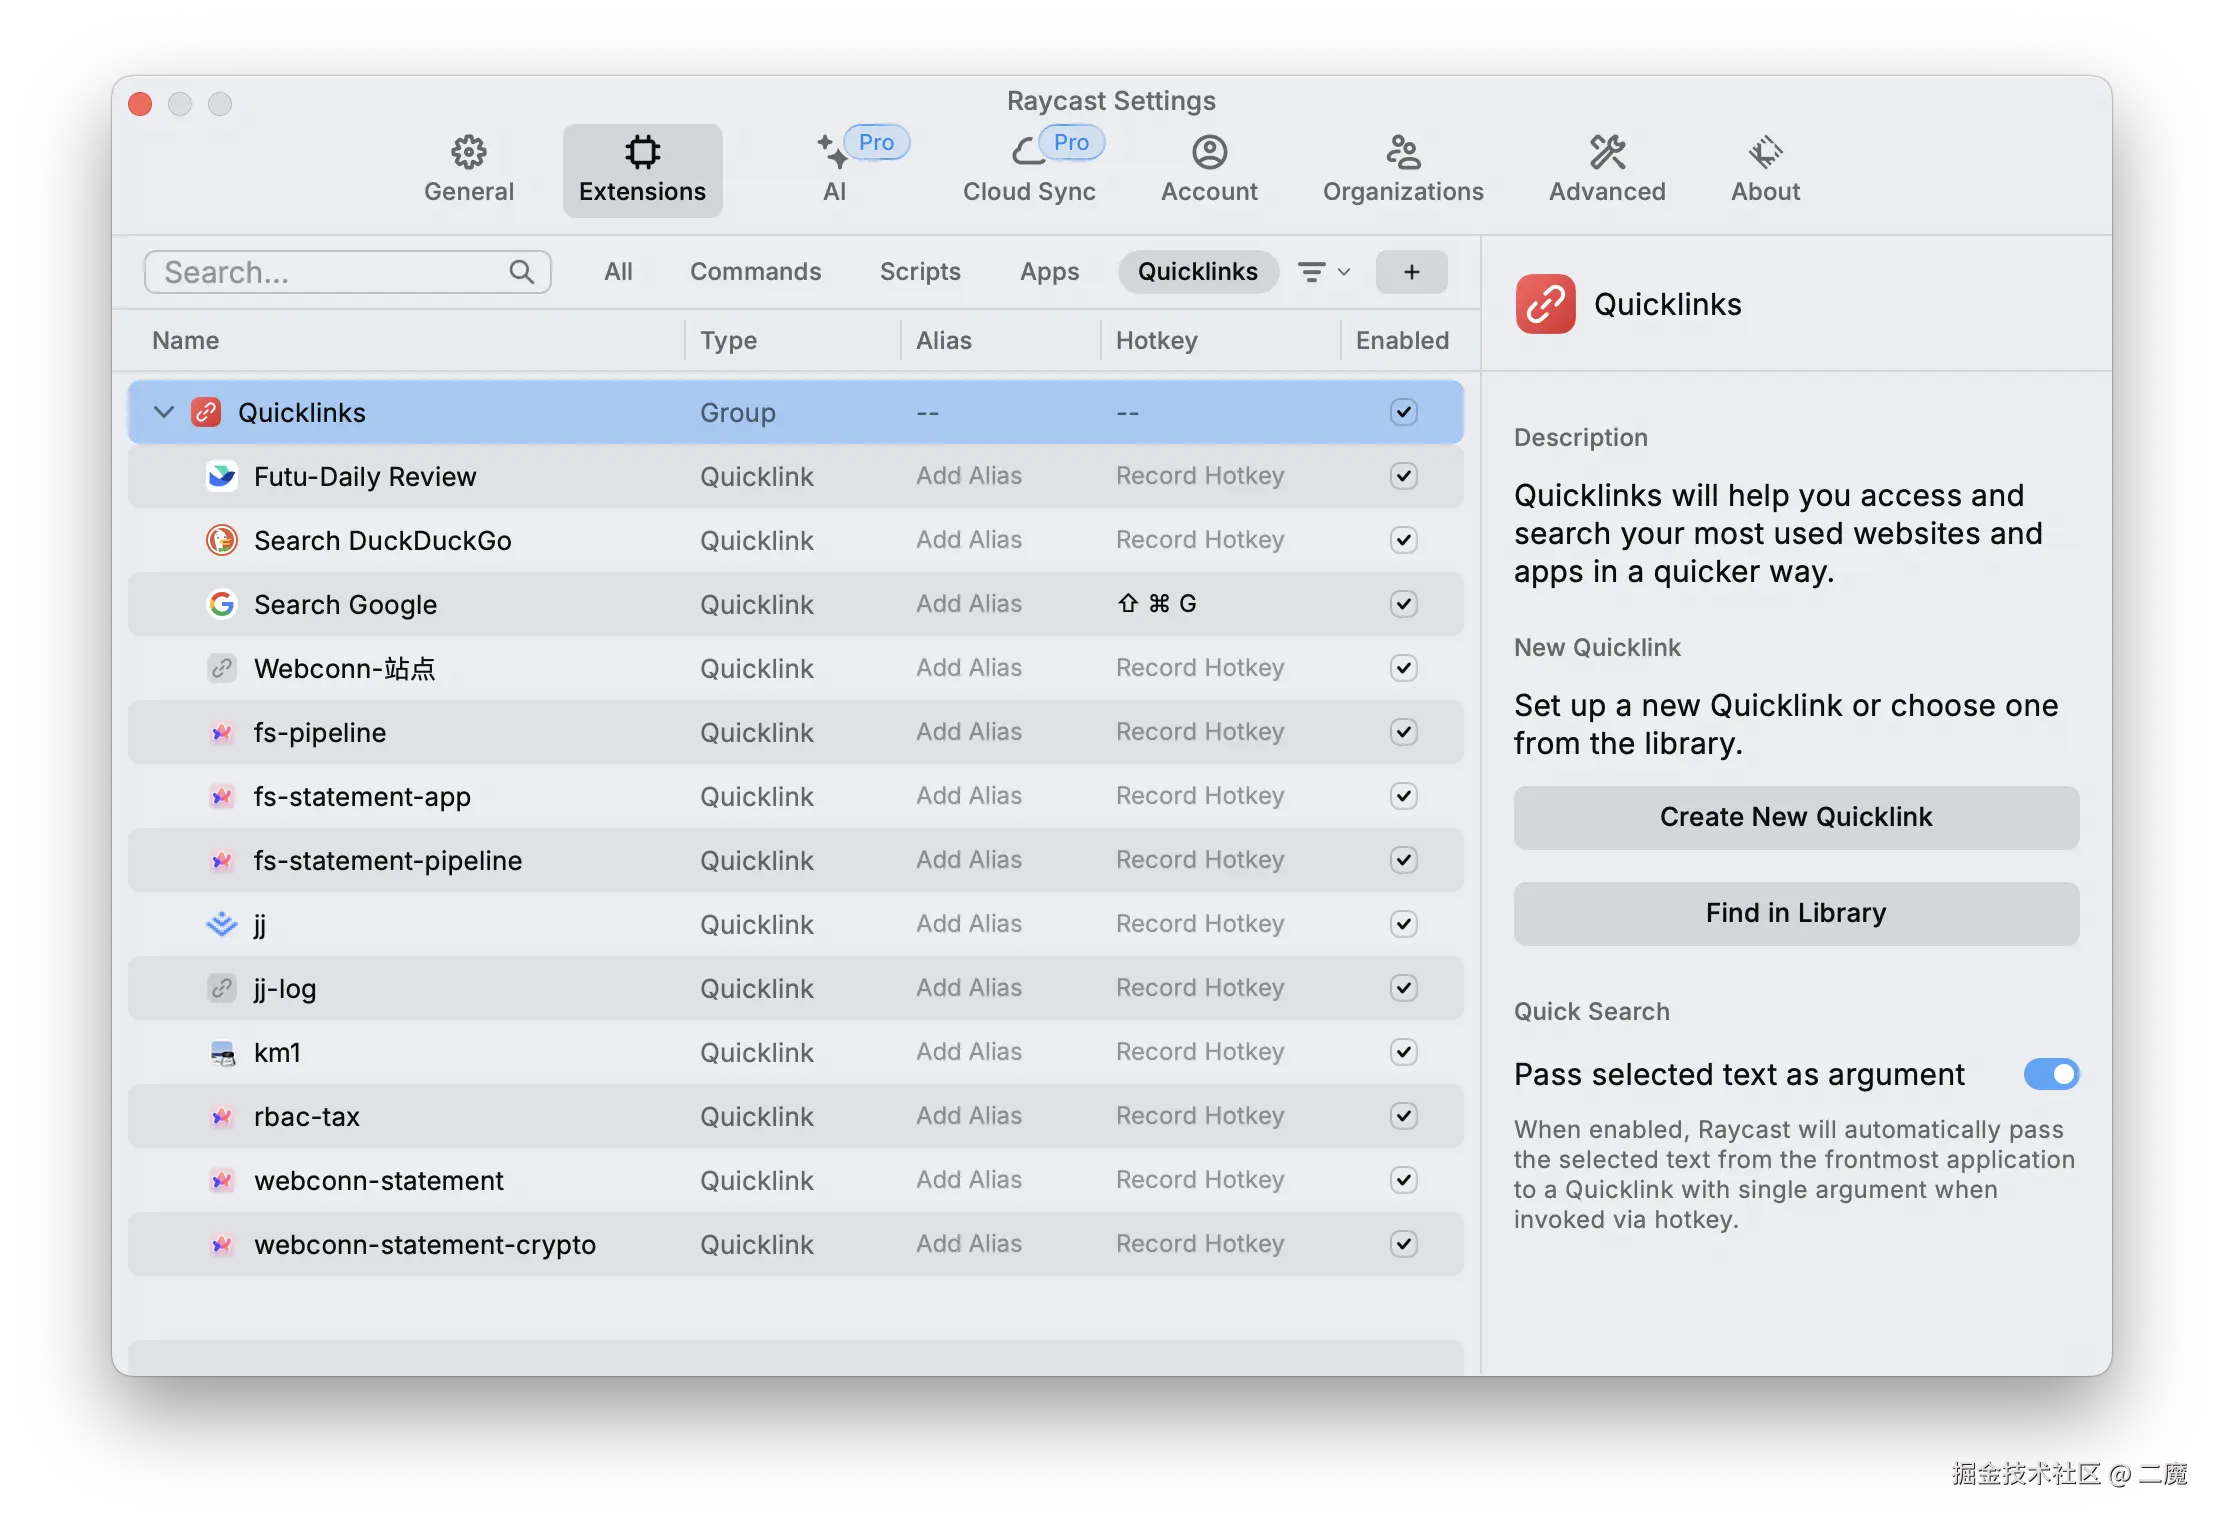Click the rbac-tax icon

pos(221,1116)
